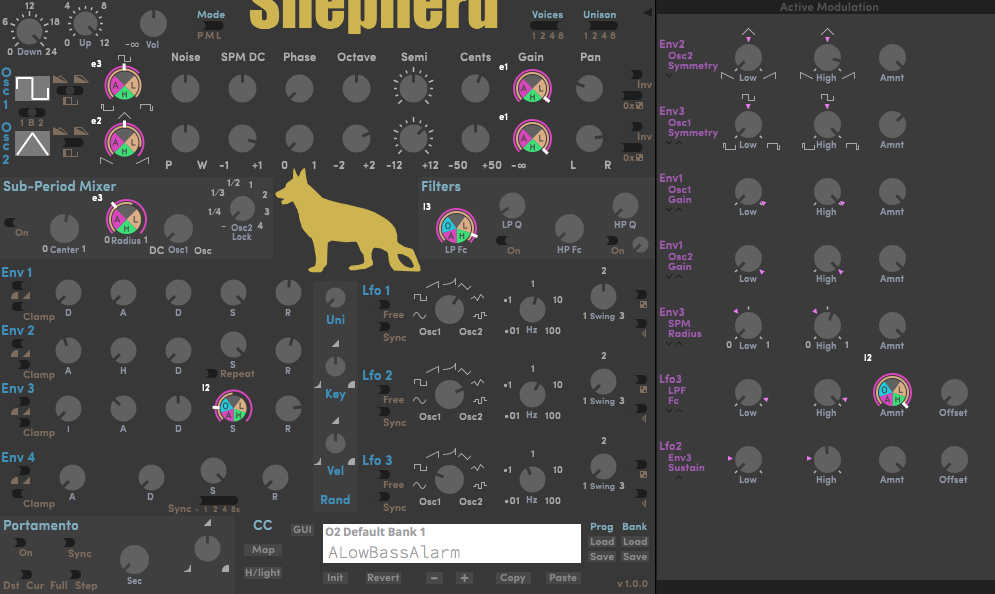Click down chevron under Env3 SPM Radius
This screenshot has height=594, width=995.
coord(669,343)
